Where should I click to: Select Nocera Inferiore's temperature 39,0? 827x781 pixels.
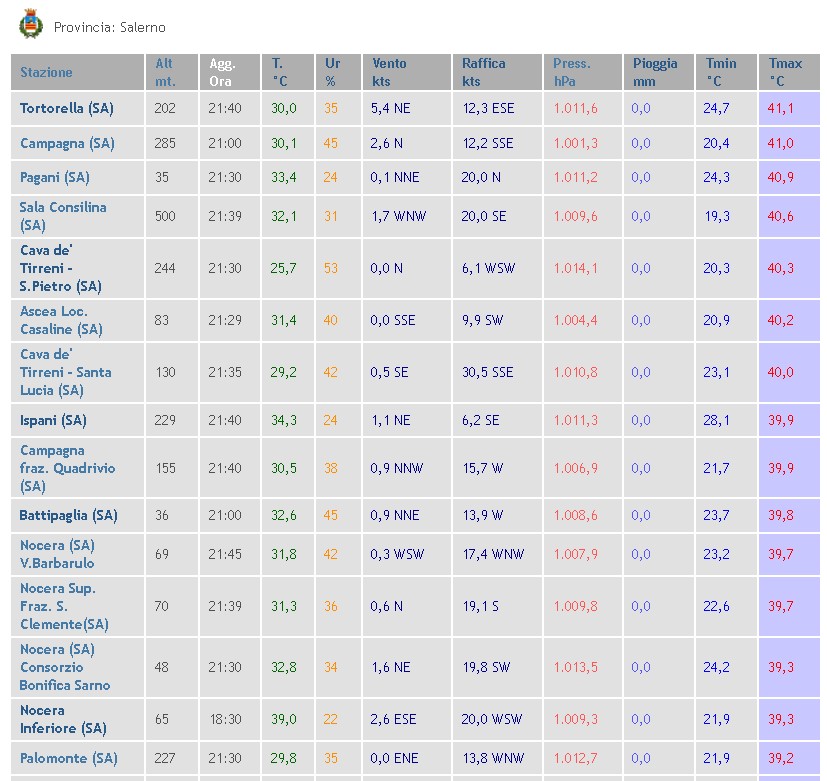(284, 719)
